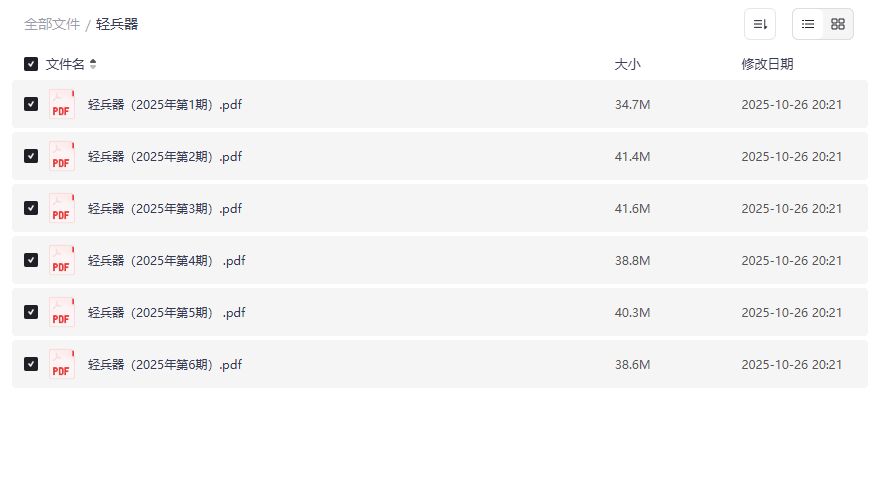This screenshot has width=878, height=495.
Task: Uncheck 轻兵器（2025年第1期）.pdf checkbox
Action: (31, 104)
